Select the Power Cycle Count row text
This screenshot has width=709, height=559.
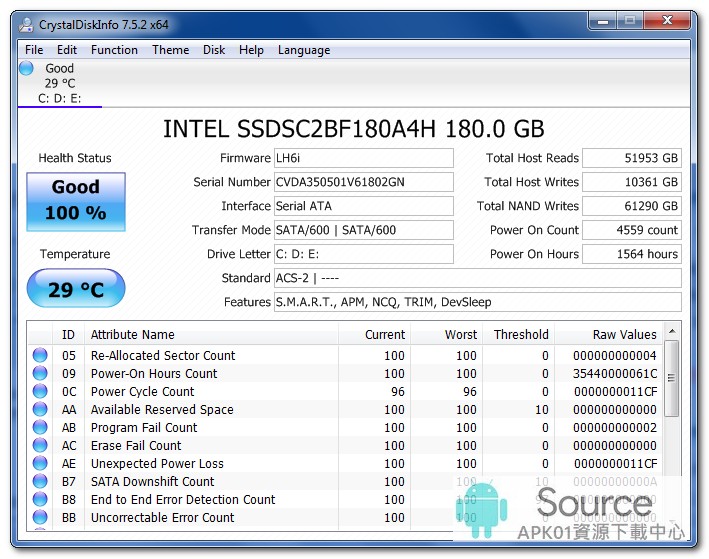pos(142,392)
